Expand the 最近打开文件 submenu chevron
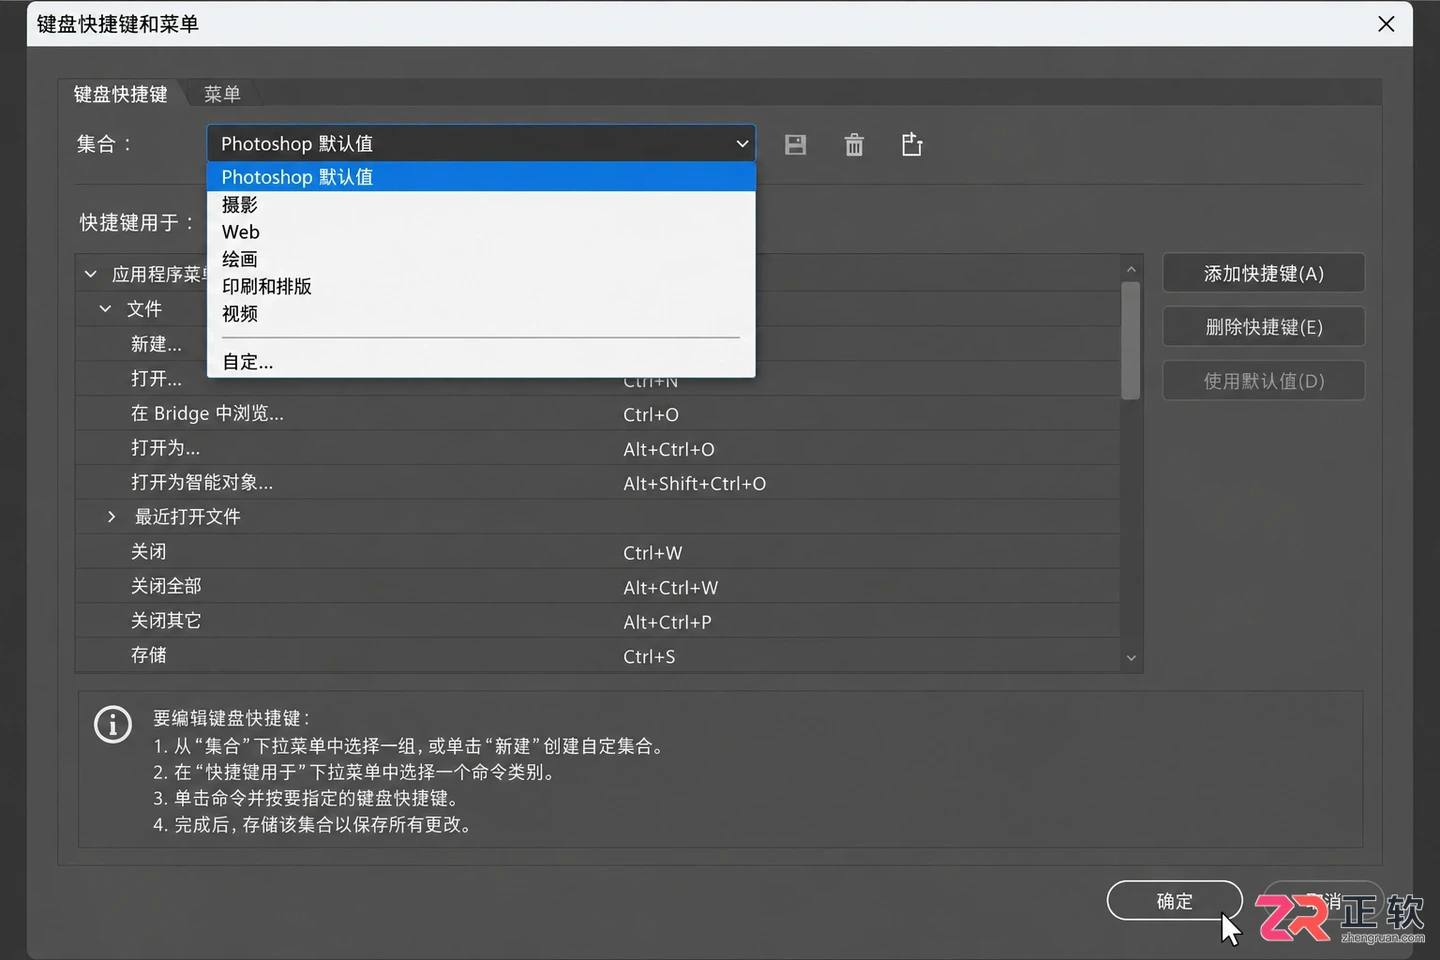The image size is (1440, 960). [111, 517]
